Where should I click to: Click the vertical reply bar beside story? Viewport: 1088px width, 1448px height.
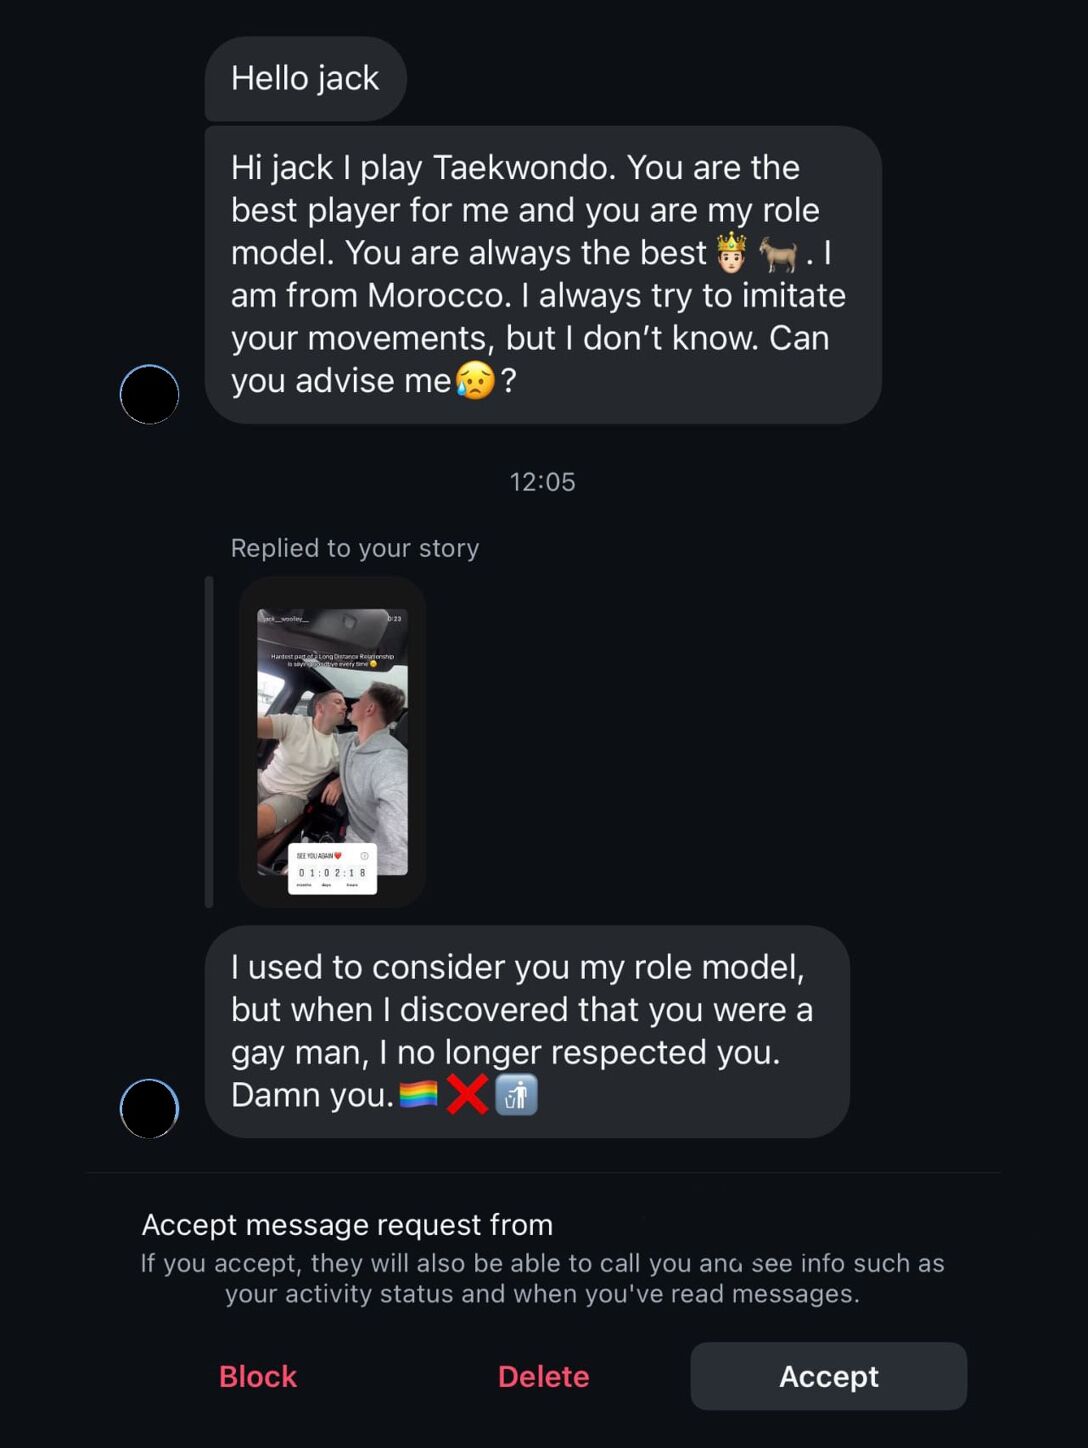[x=209, y=742]
